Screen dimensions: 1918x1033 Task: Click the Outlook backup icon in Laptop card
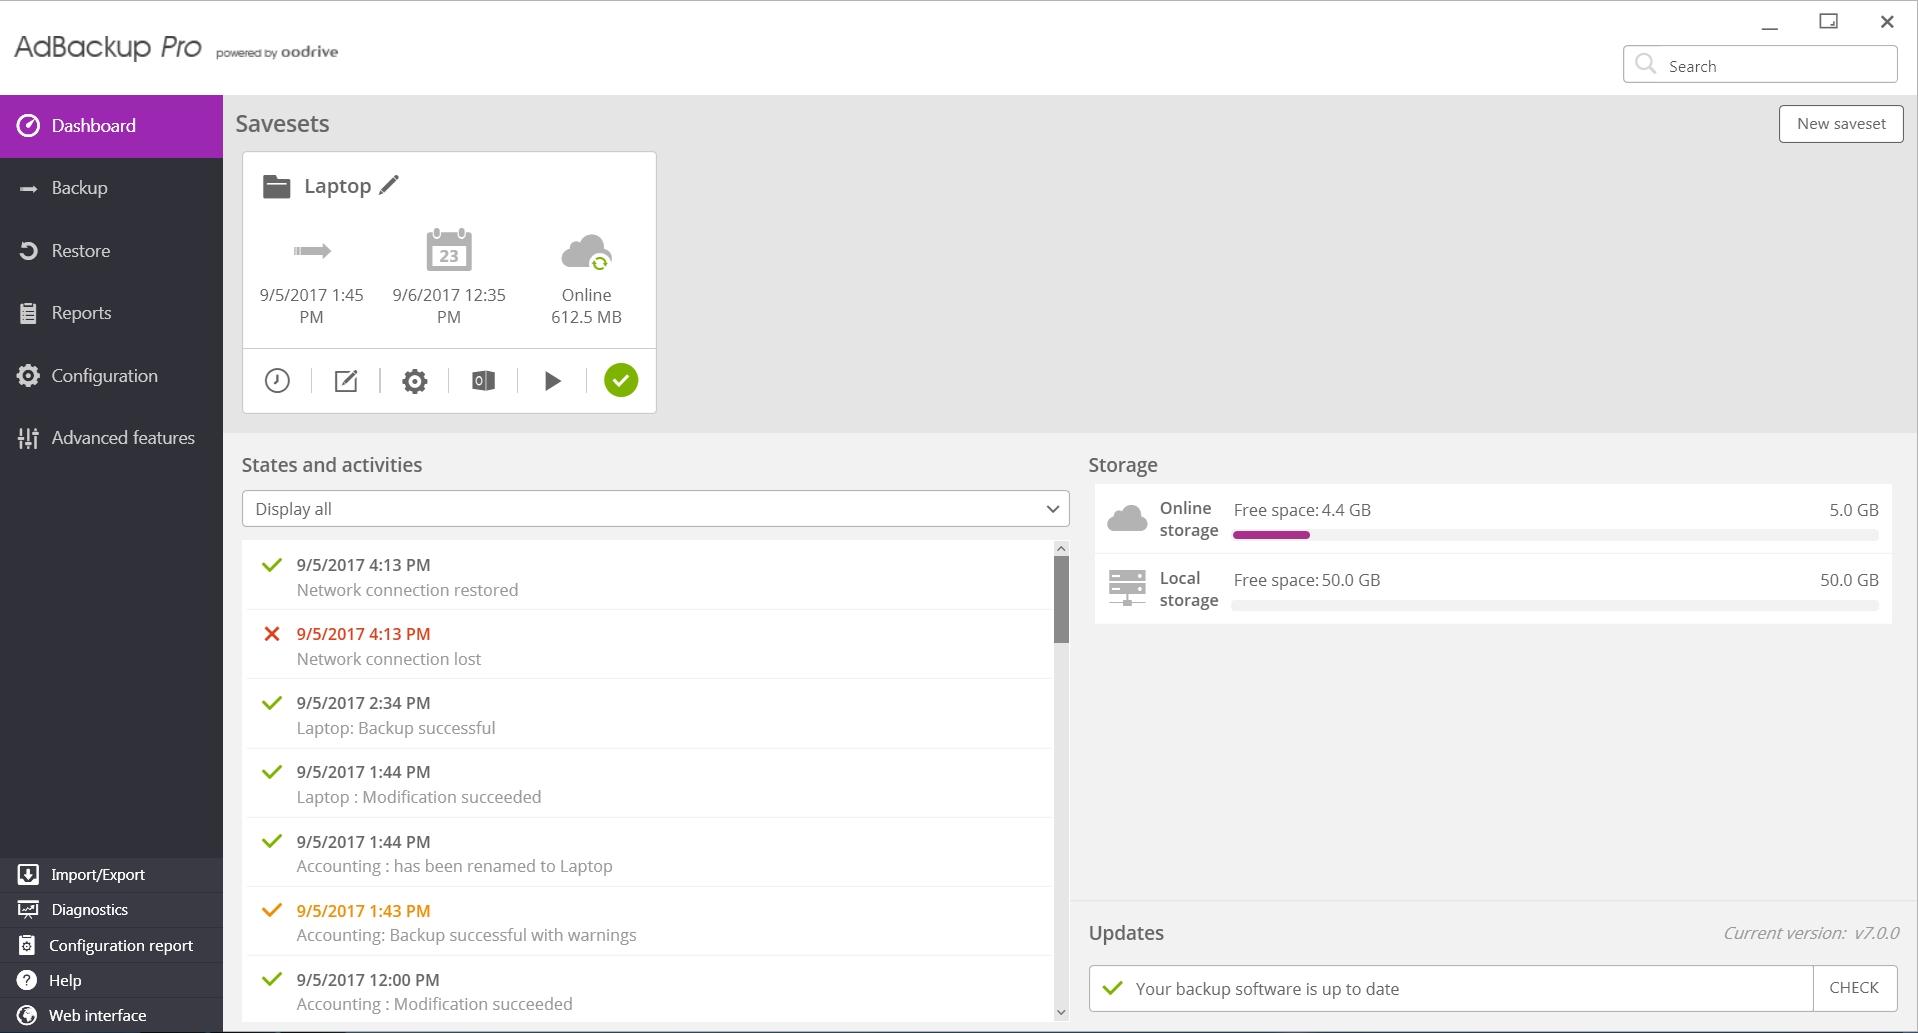483,381
